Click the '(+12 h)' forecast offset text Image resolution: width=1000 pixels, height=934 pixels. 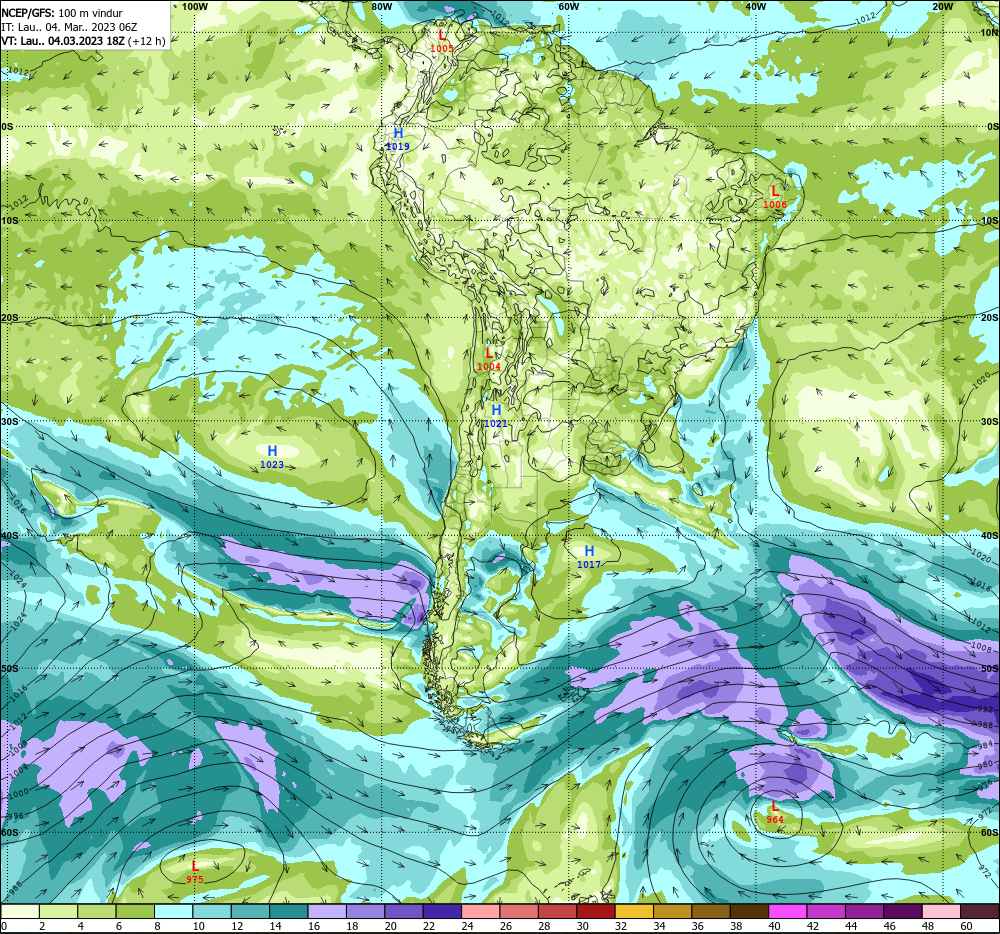pyautogui.click(x=147, y=41)
